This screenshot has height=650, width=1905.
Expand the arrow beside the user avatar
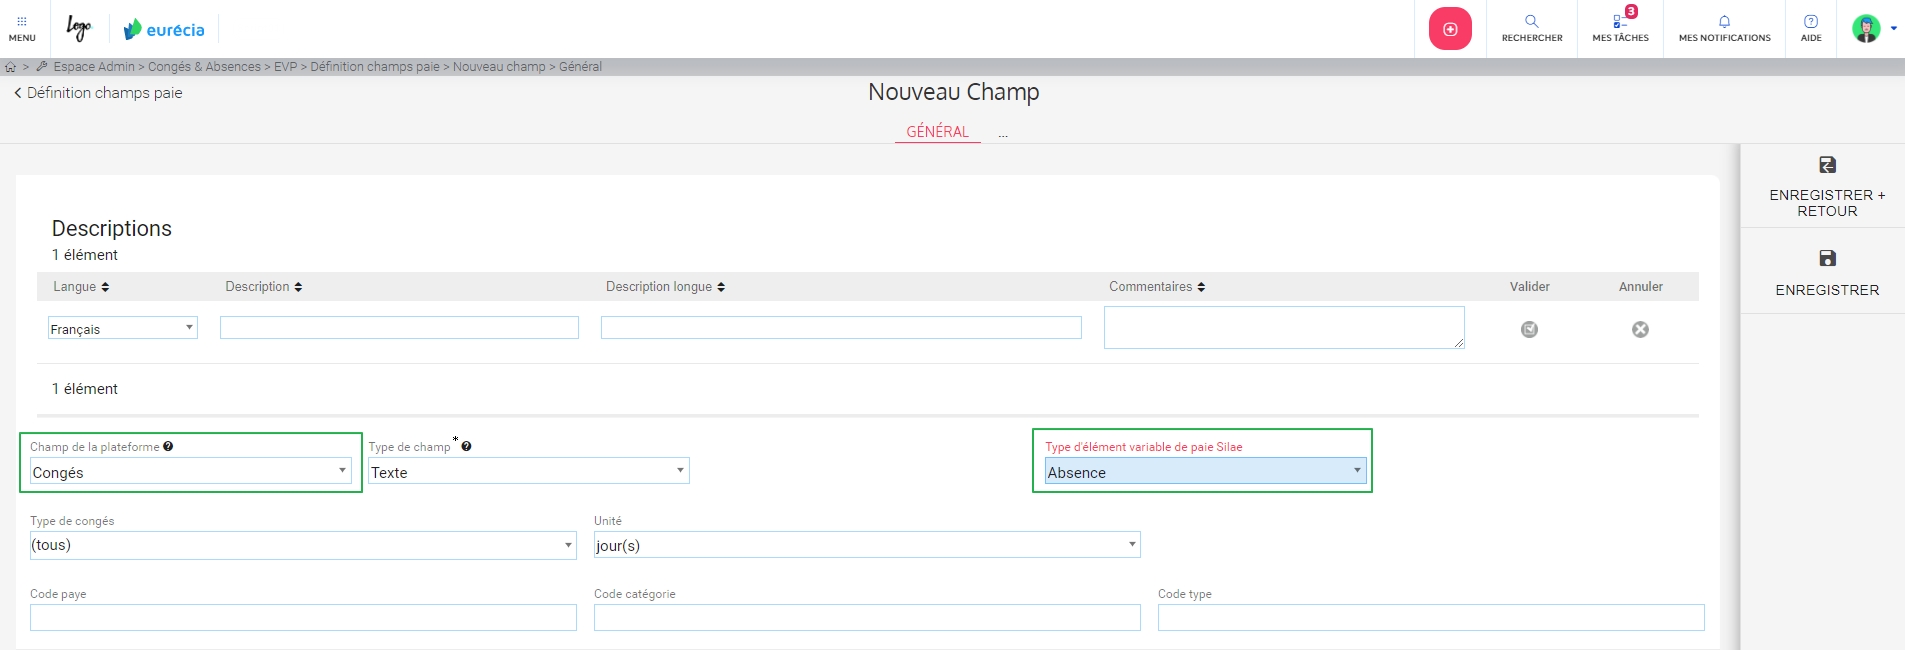[x=1894, y=28]
